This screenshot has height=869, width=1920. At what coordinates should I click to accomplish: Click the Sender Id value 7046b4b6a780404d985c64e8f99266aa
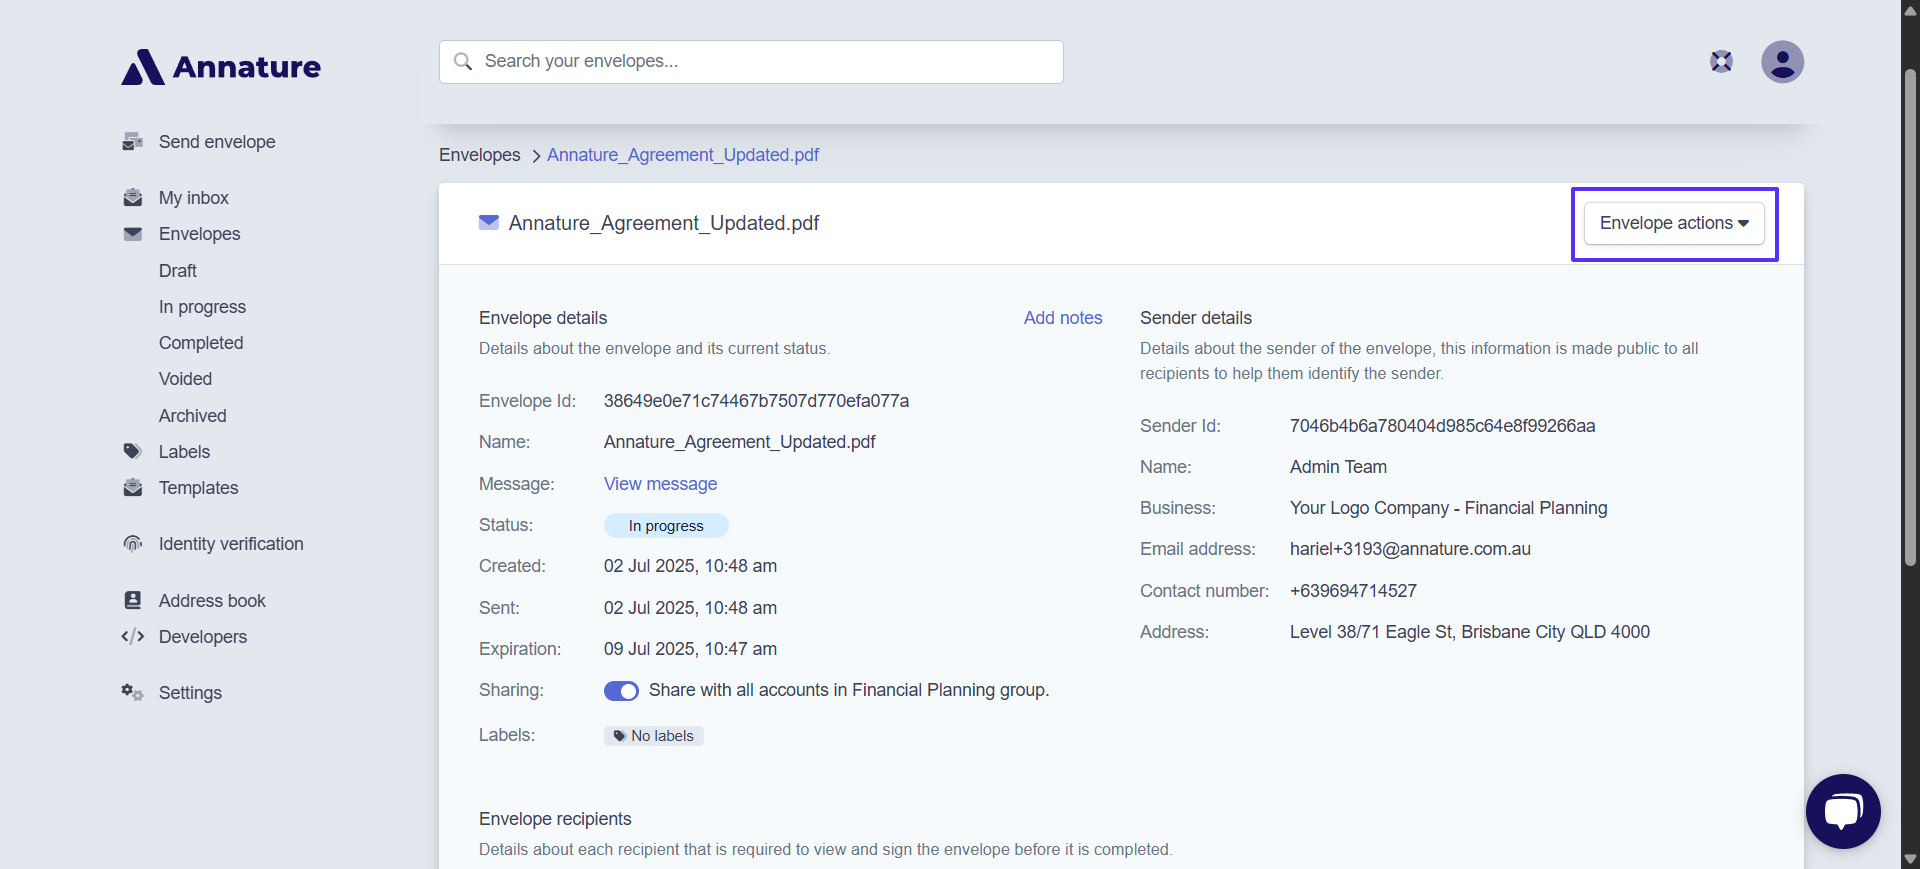coord(1442,426)
